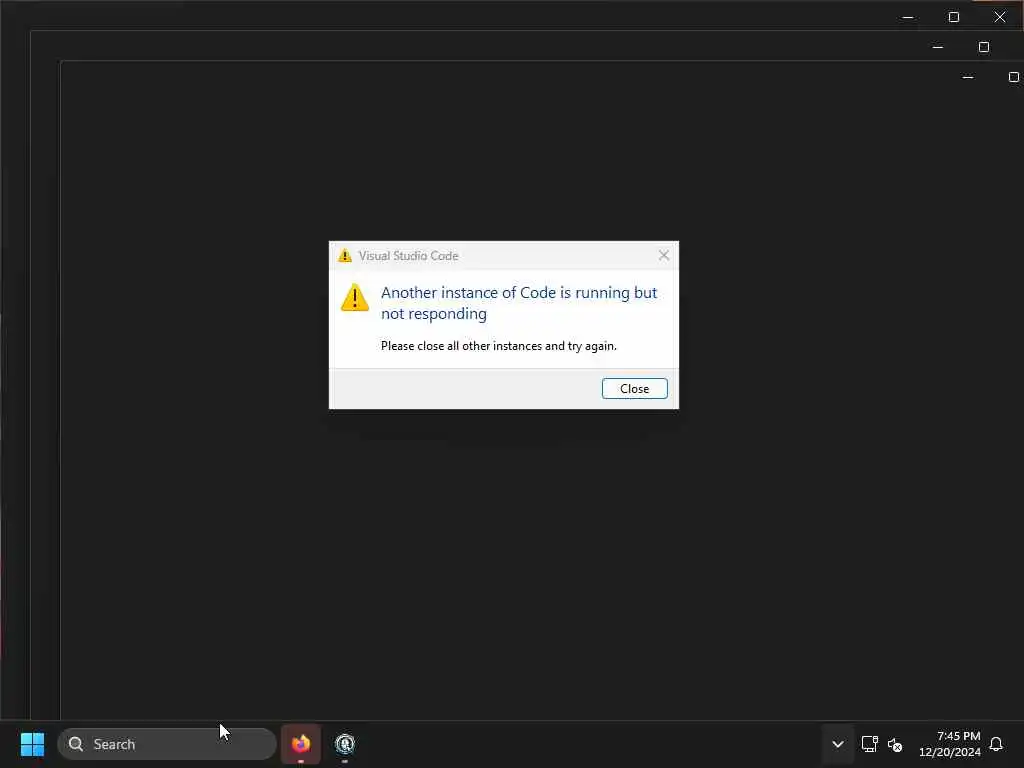Dismiss the dialog with the title bar X
This screenshot has width=1024, height=768.
point(664,255)
